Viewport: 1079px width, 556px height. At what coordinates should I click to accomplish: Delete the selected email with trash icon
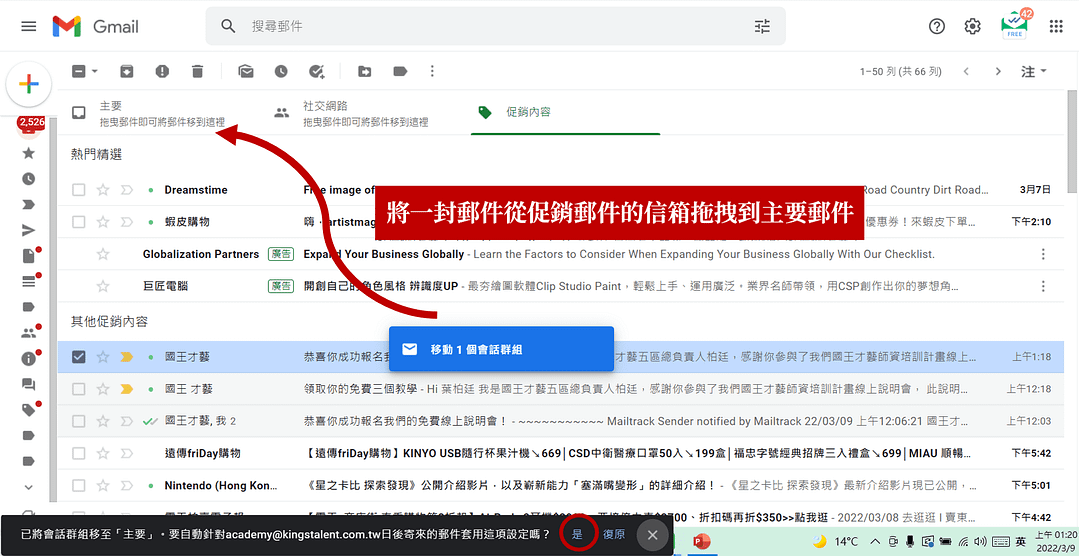click(197, 71)
